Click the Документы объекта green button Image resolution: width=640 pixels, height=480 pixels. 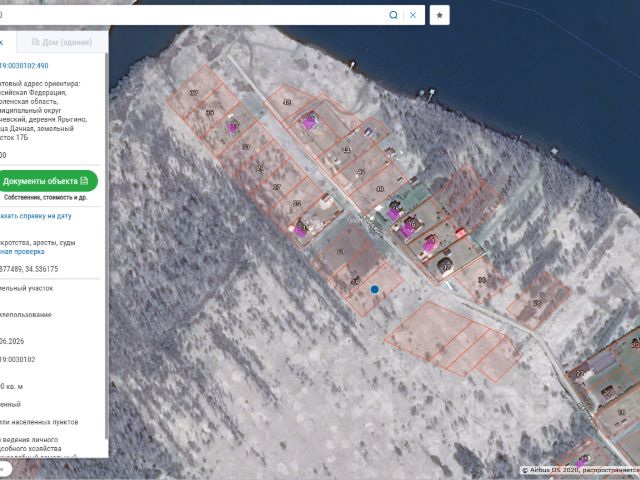(47, 181)
